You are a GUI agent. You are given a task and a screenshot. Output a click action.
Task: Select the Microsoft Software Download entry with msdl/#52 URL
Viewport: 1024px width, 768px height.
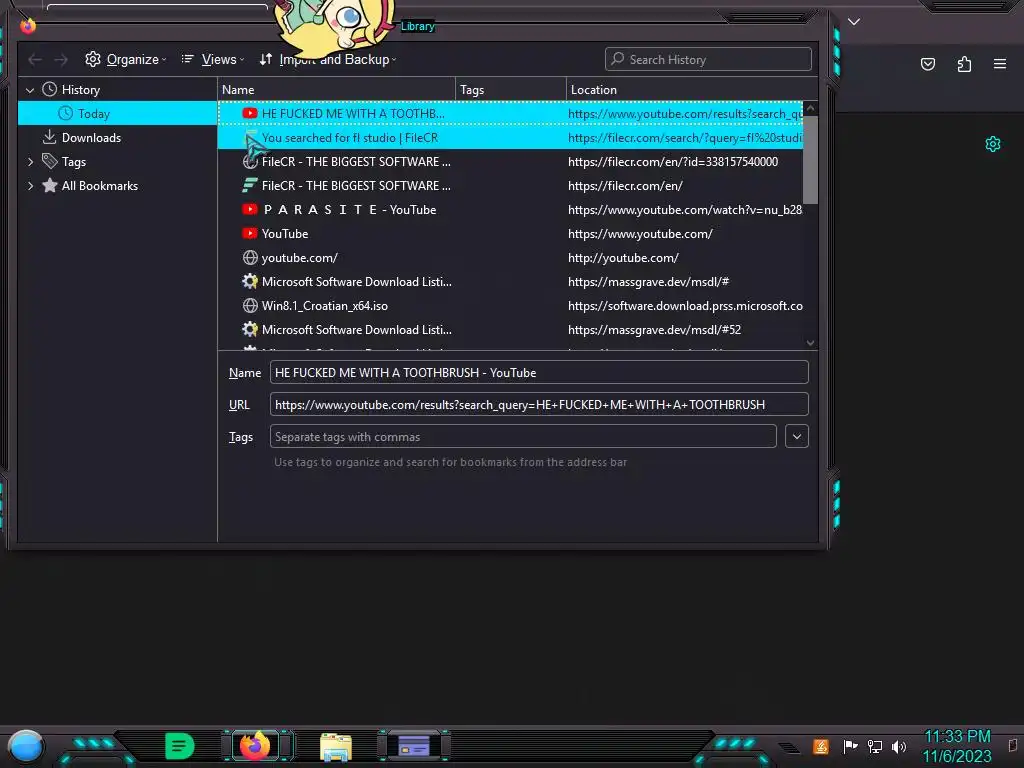click(x=510, y=330)
